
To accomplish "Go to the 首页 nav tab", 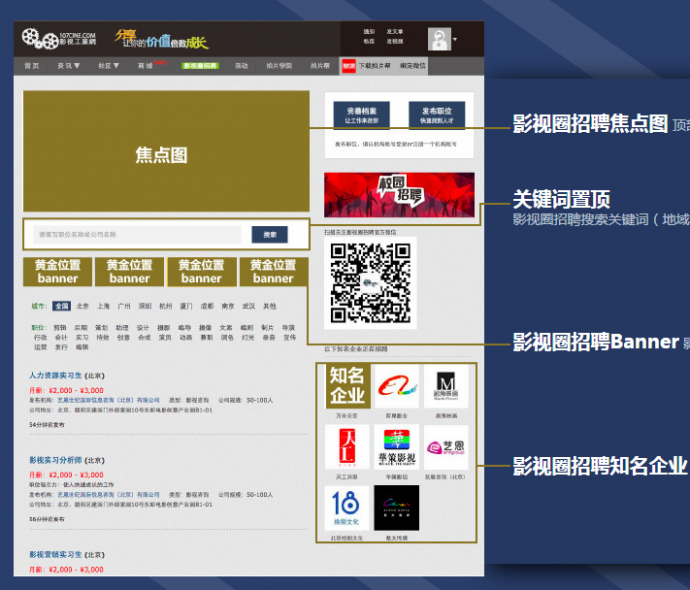I will (32, 66).
